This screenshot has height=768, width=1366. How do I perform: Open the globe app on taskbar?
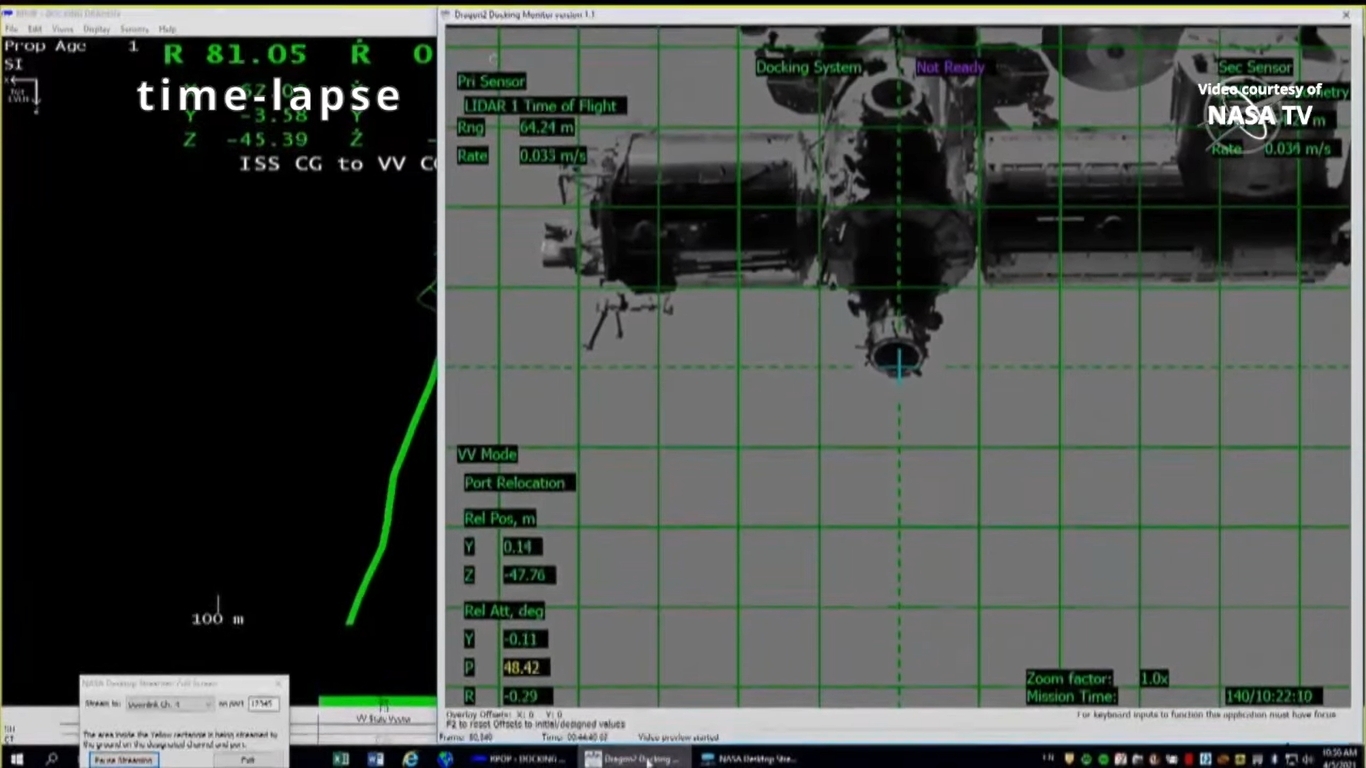445,760
